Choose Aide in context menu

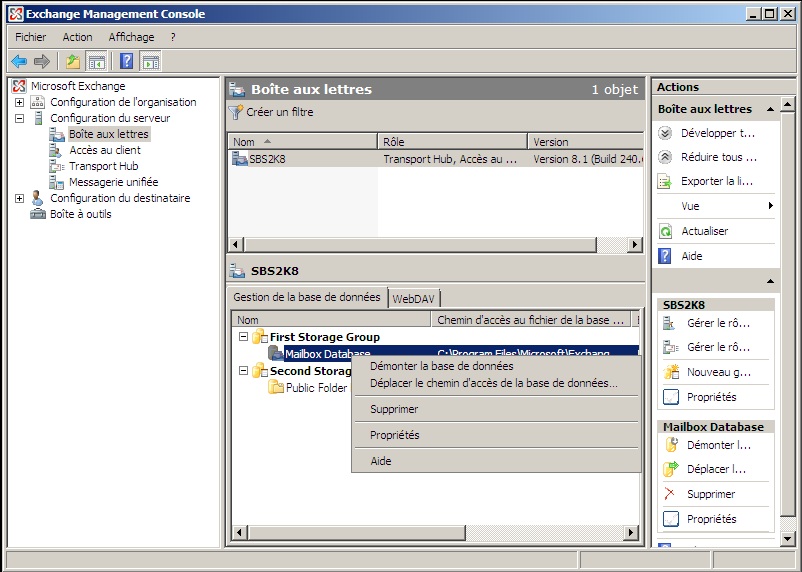pos(381,461)
